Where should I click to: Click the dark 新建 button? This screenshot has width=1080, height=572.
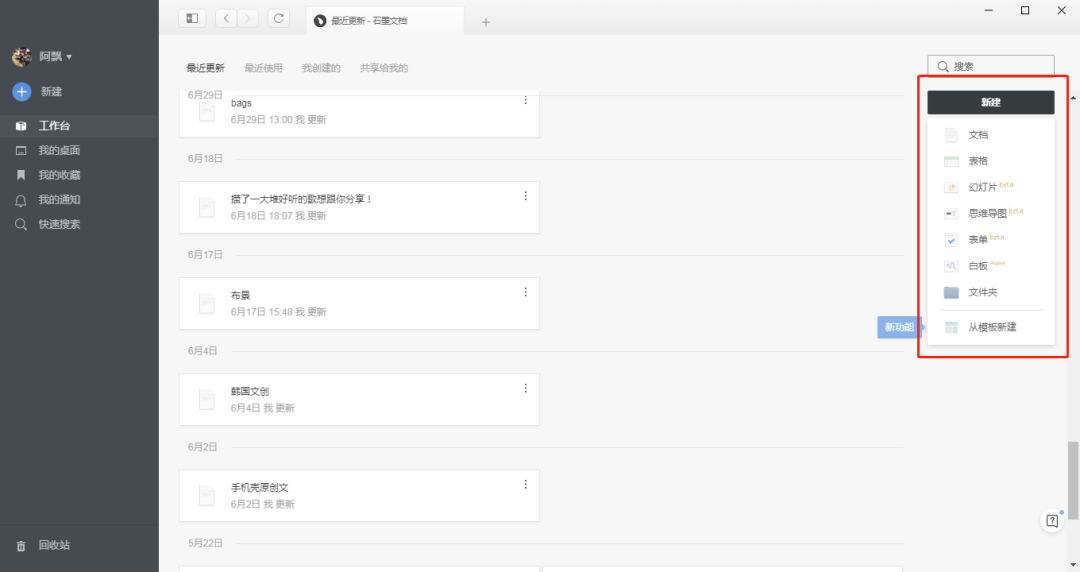[x=990, y=102]
